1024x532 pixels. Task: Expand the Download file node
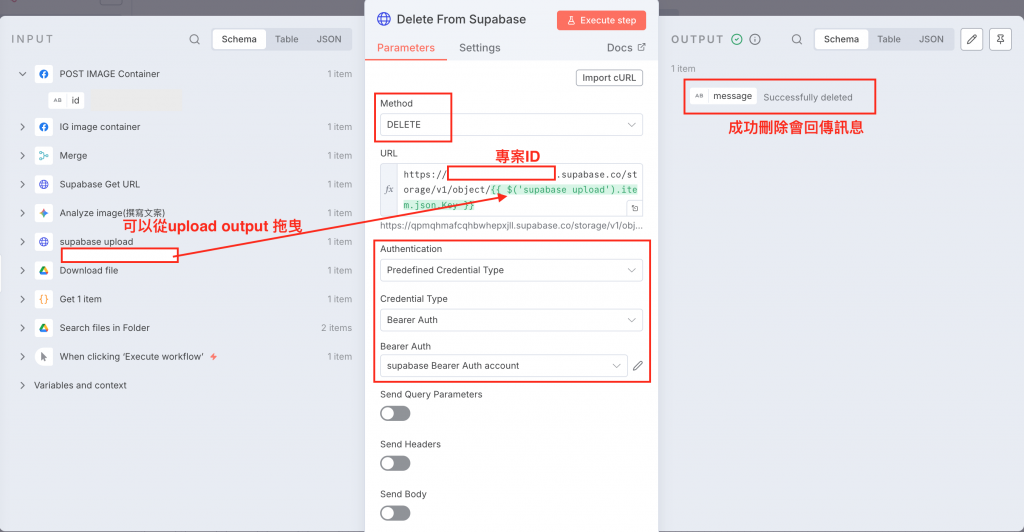[22, 270]
